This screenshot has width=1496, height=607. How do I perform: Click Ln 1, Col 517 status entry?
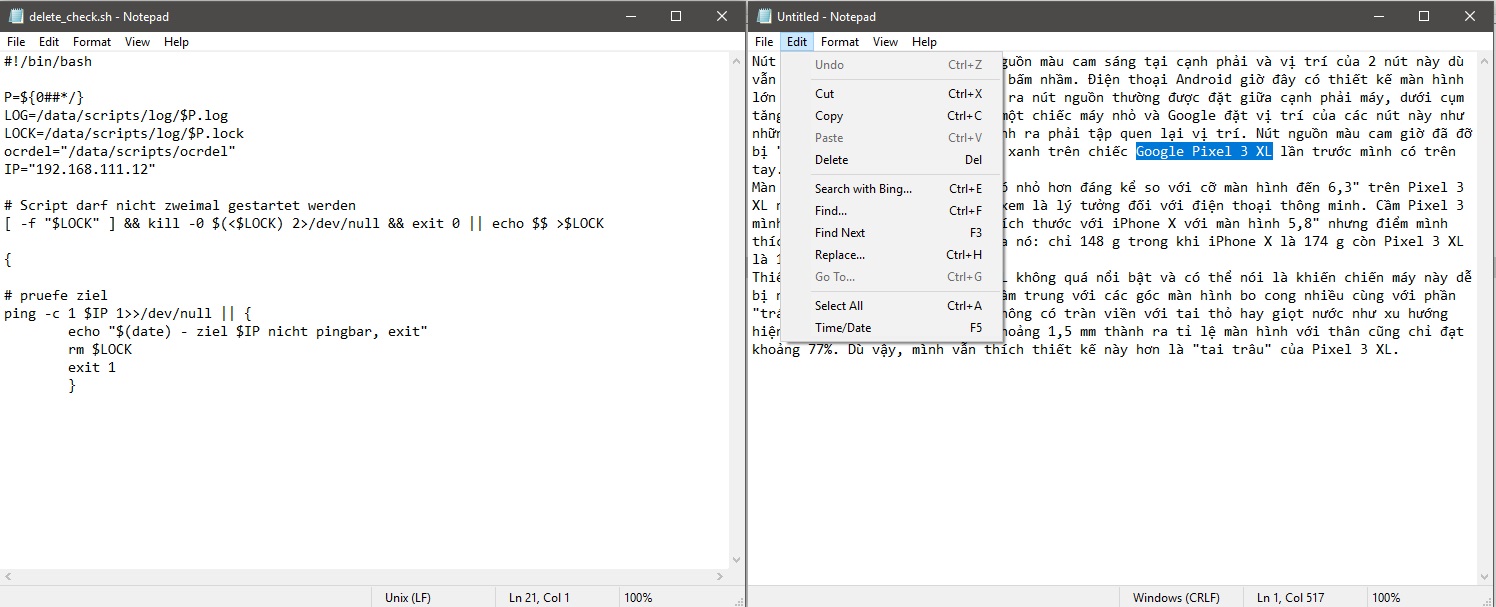1291,598
